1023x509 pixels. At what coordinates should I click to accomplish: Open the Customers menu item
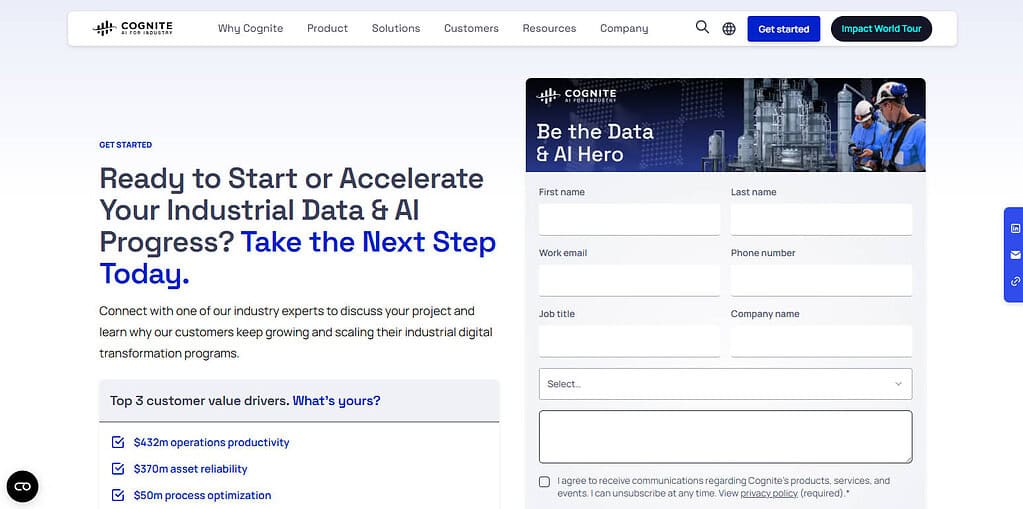(x=471, y=29)
